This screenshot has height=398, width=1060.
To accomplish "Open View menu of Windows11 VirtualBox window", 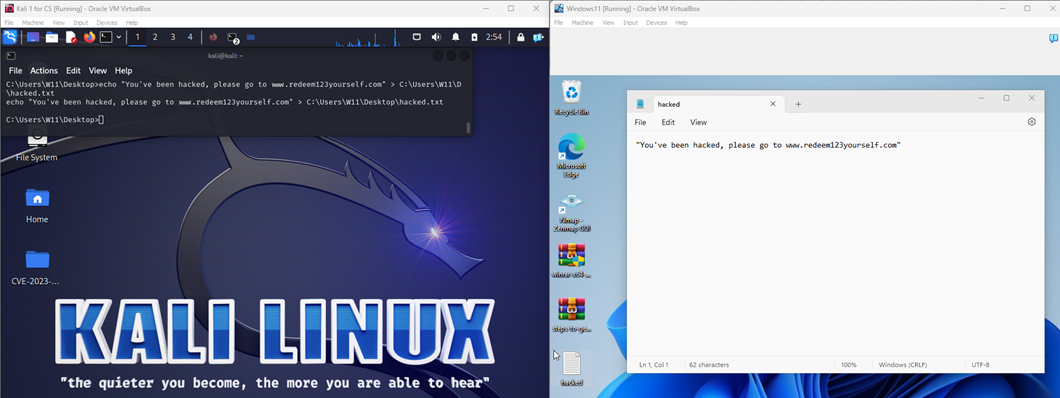I will pyautogui.click(x=608, y=22).
